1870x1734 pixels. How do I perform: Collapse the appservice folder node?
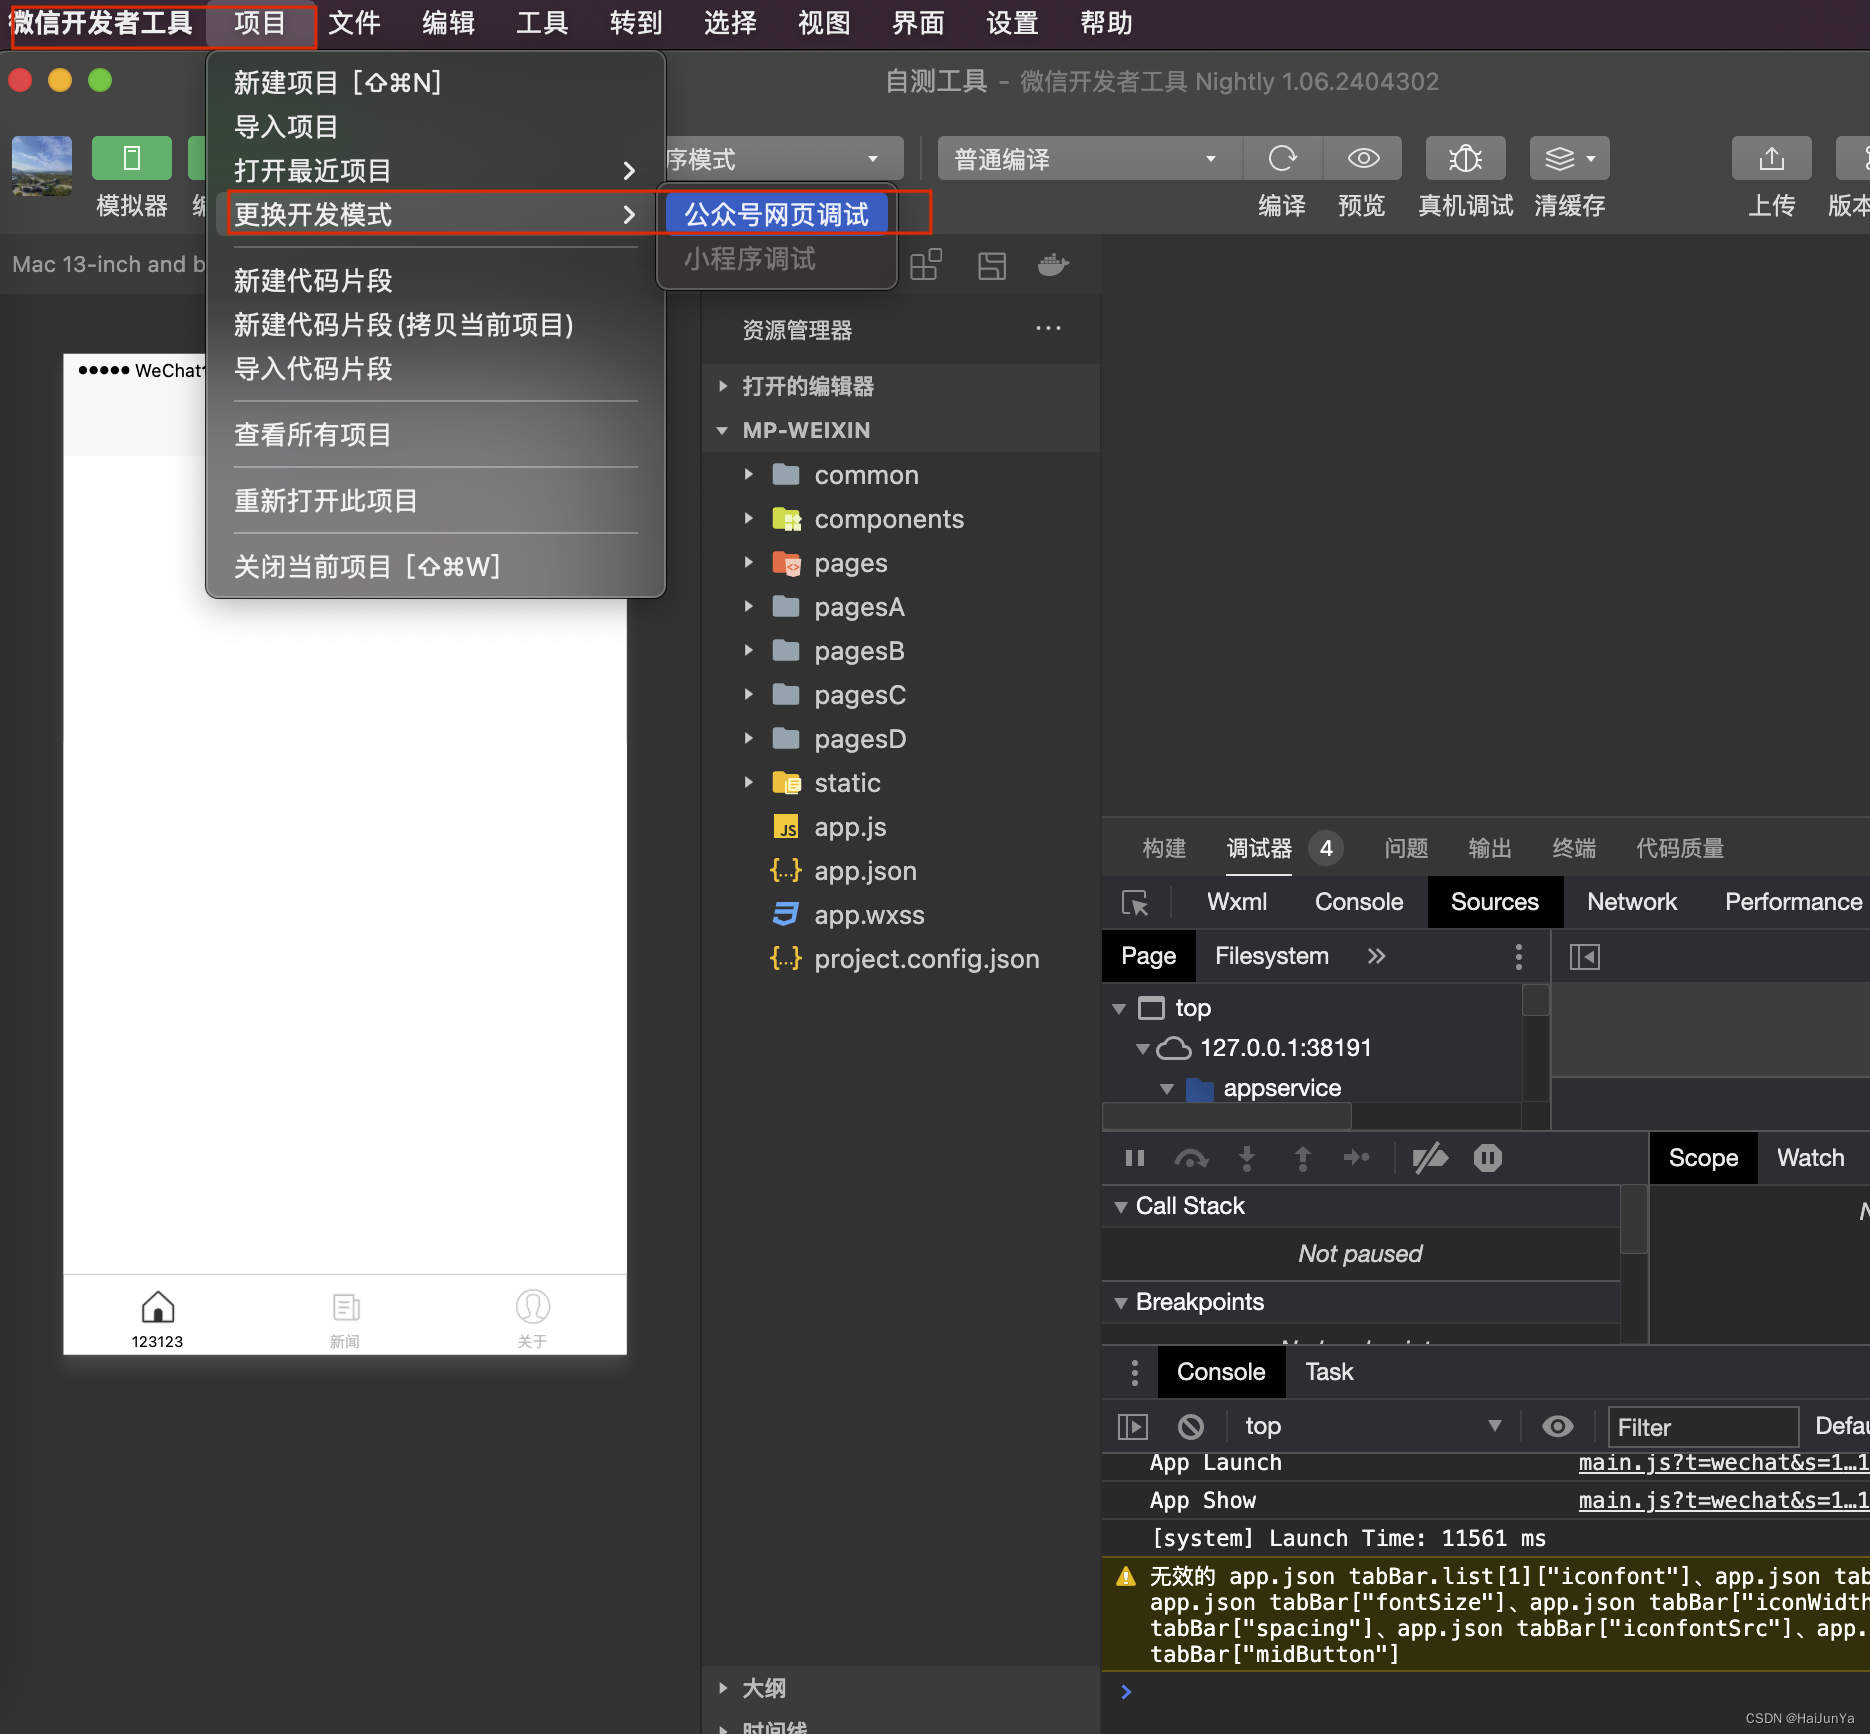(1167, 1088)
